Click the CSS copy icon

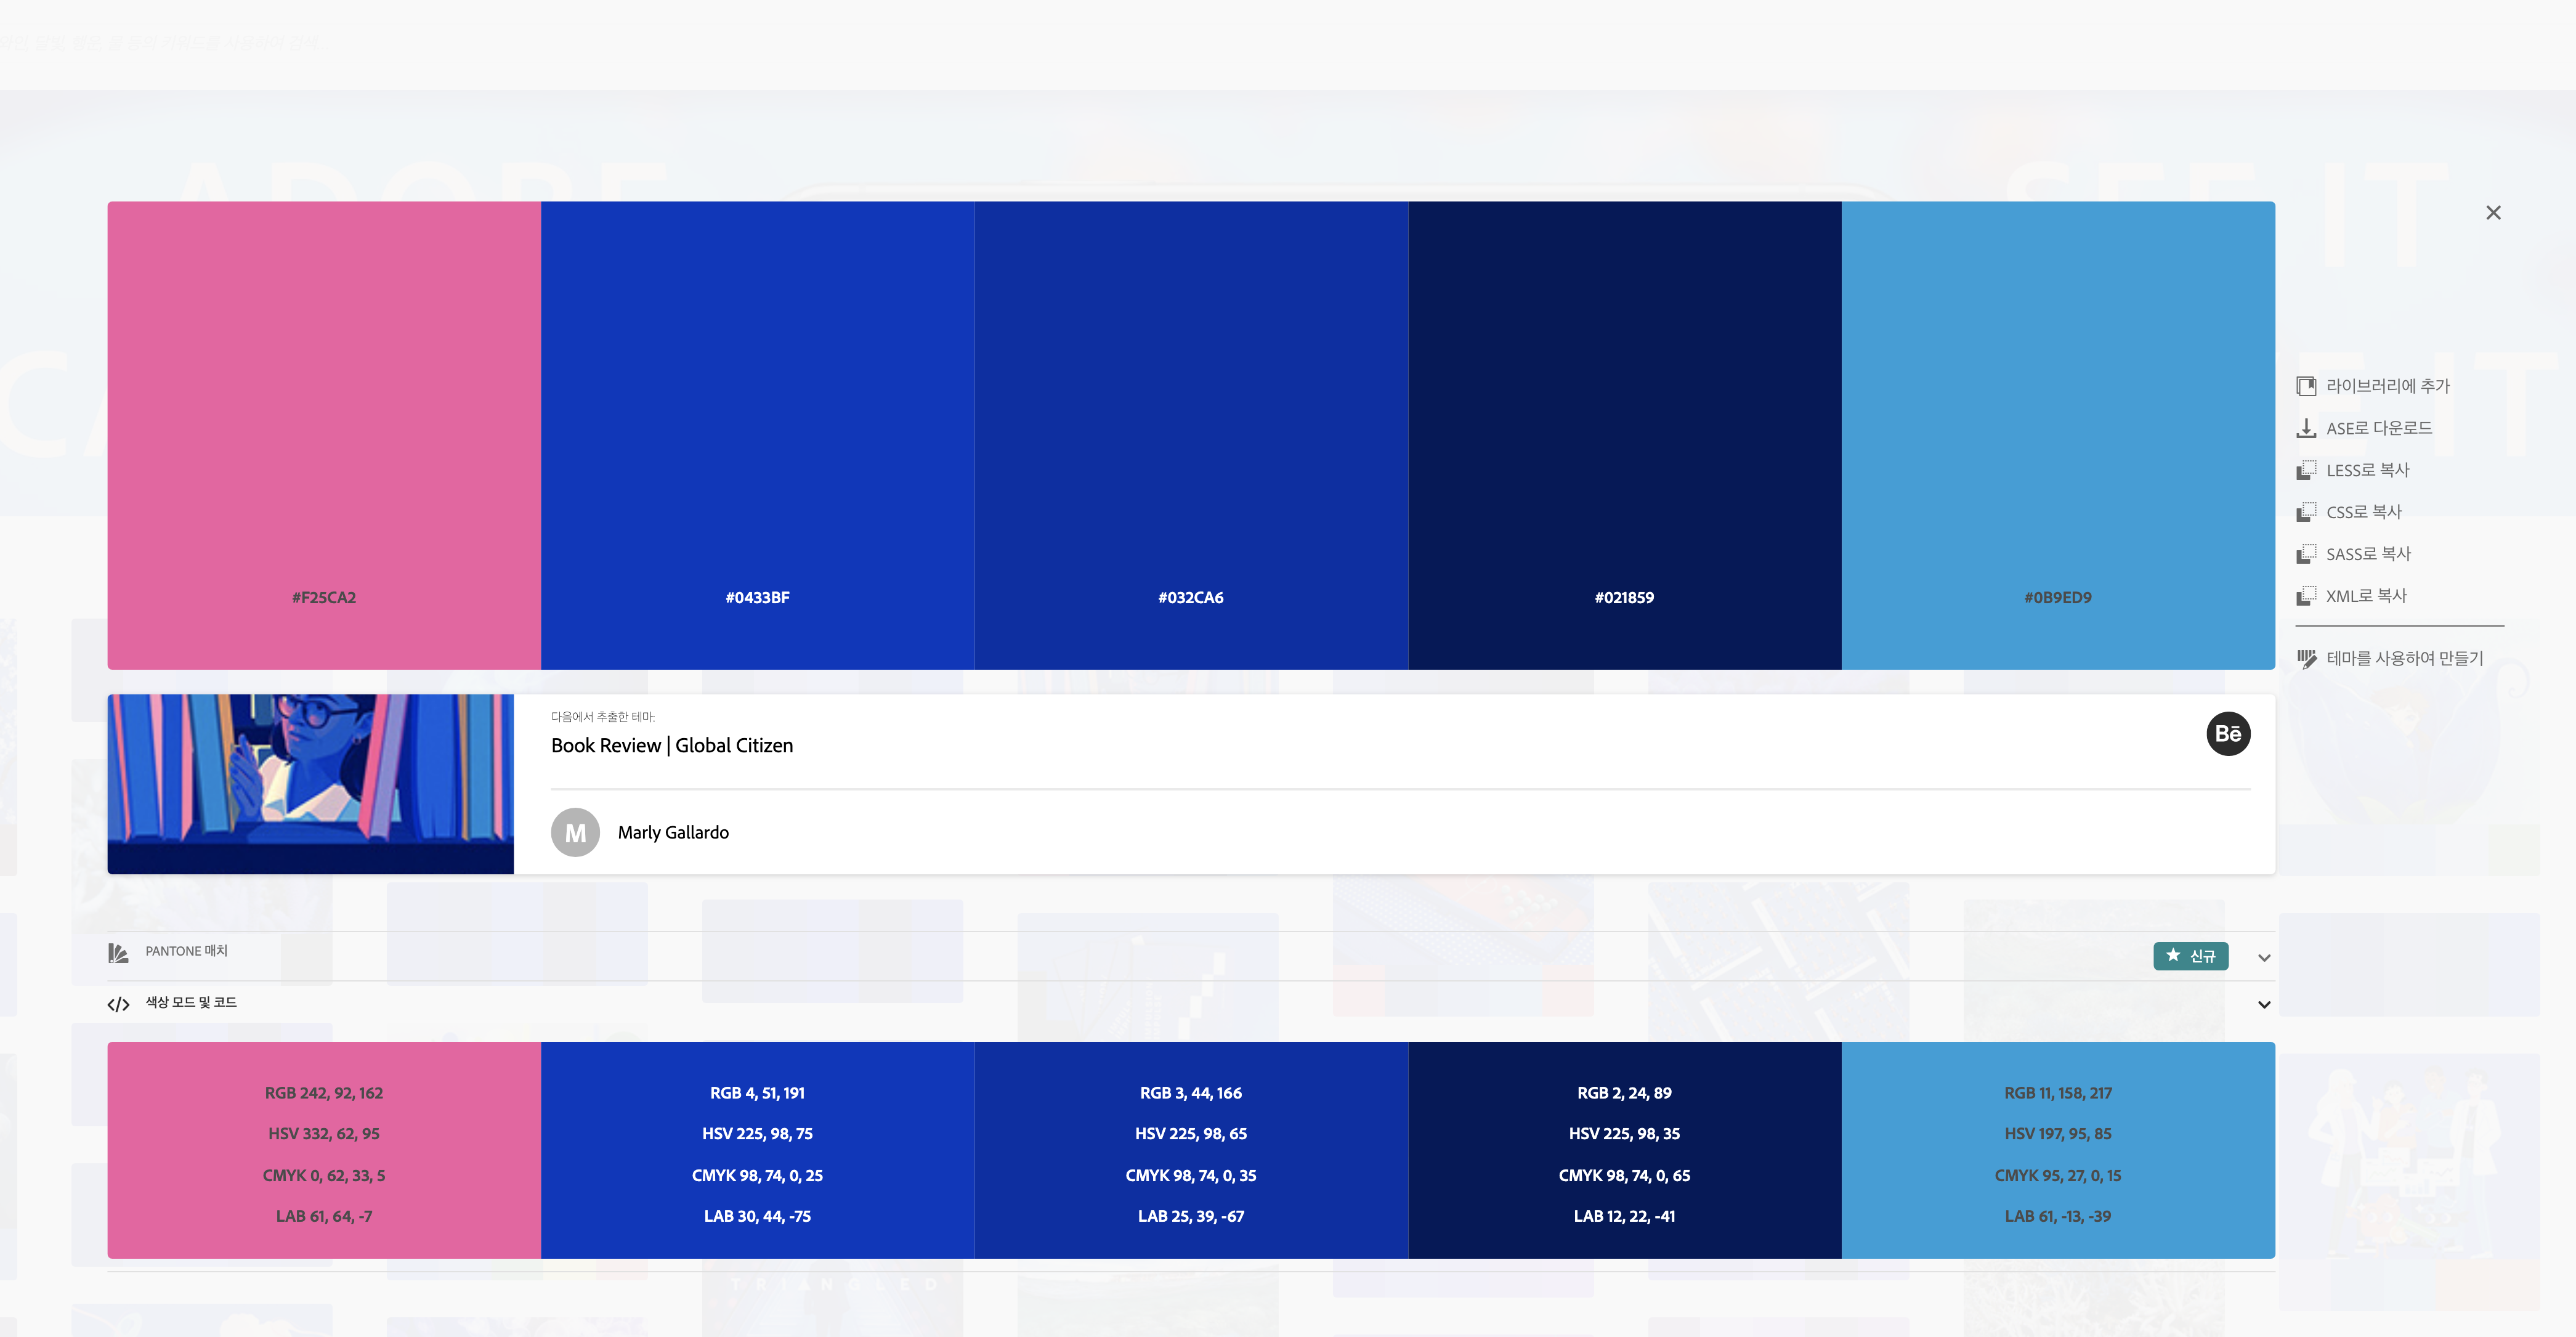point(2306,512)
